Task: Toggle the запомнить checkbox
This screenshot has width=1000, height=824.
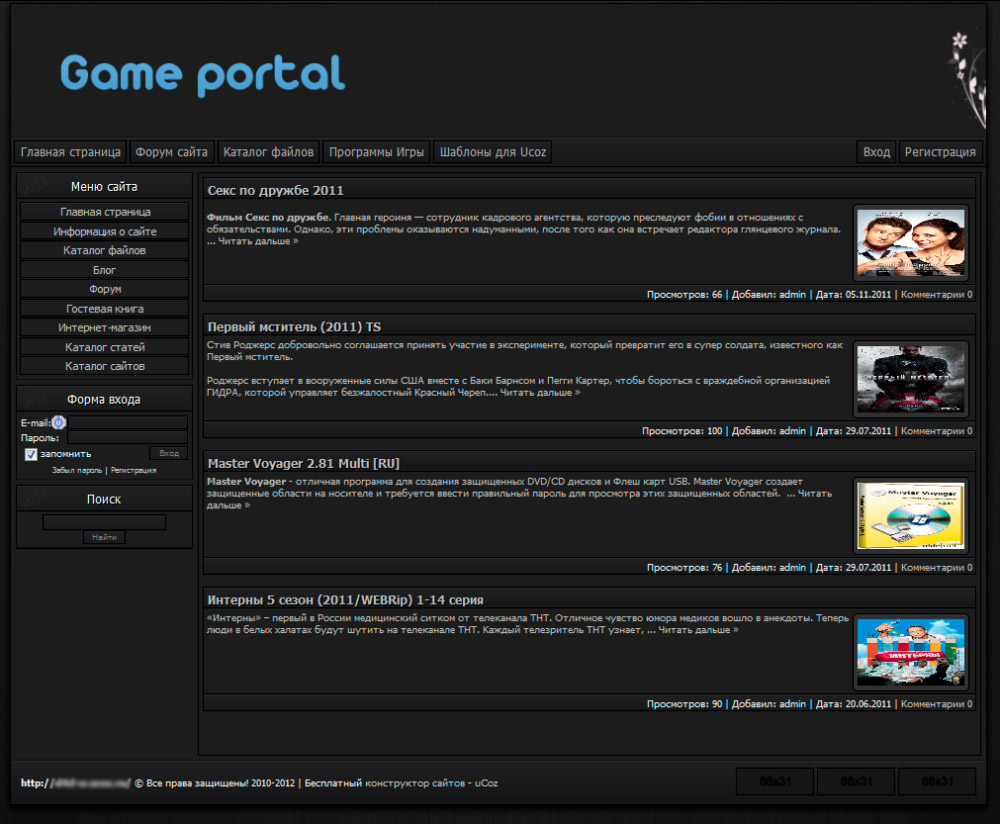Action: click(x=31, y=454)
